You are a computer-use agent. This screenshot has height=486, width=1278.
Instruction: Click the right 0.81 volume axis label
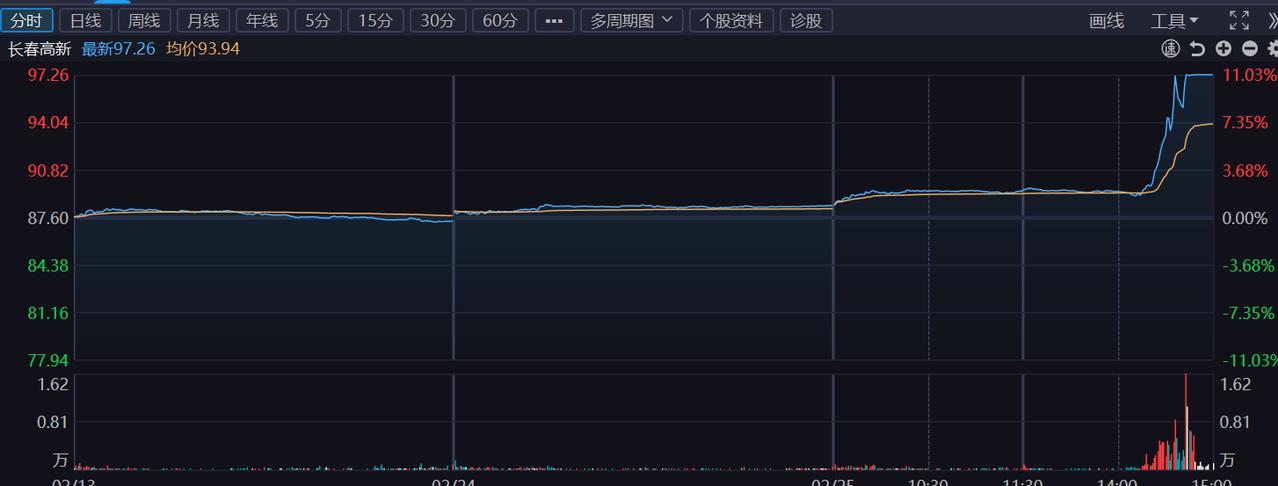point(1236,422)
